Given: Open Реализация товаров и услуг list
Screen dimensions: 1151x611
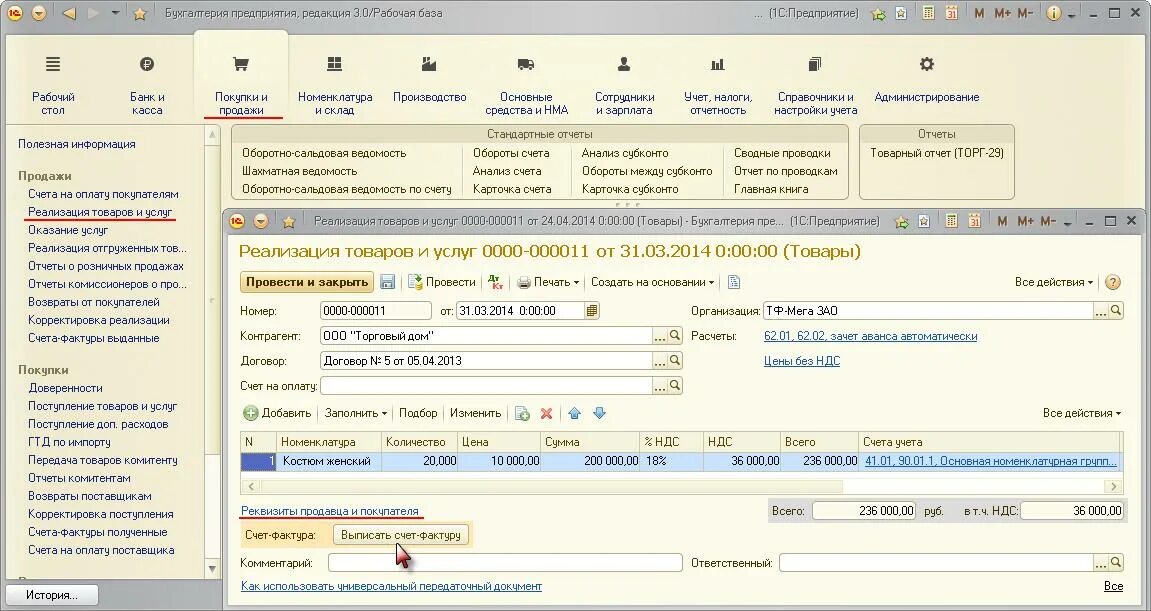Looking at the screenshot, I should pyautogui.click(x=100, y=212).
